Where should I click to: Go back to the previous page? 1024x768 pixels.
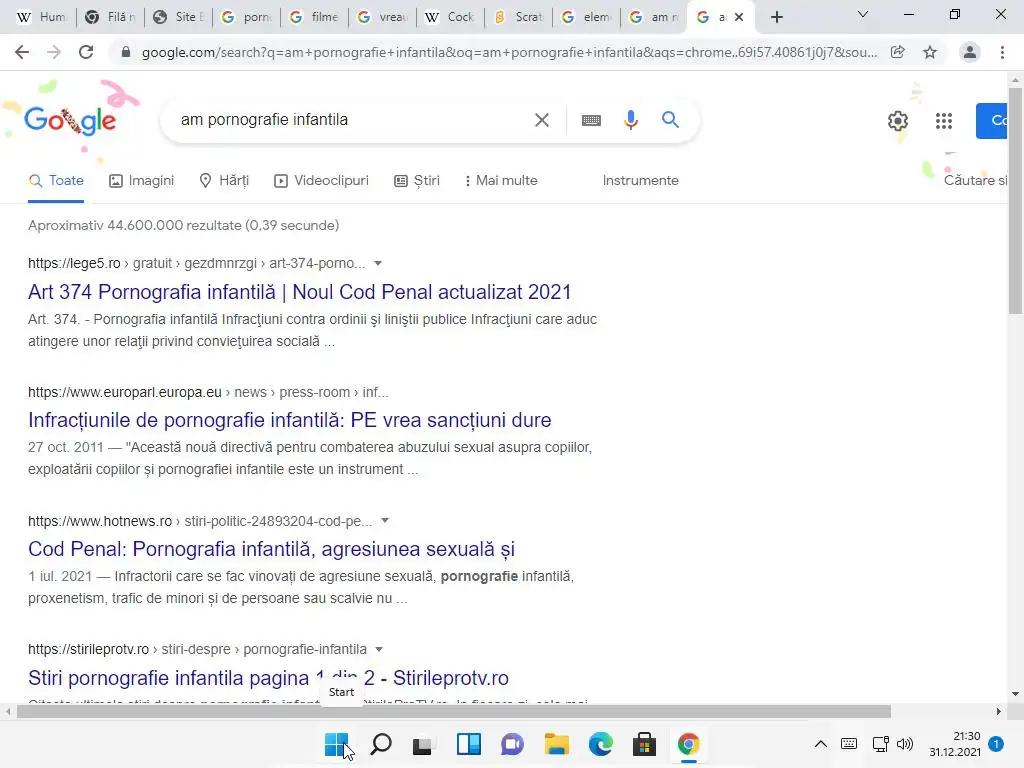22,52
